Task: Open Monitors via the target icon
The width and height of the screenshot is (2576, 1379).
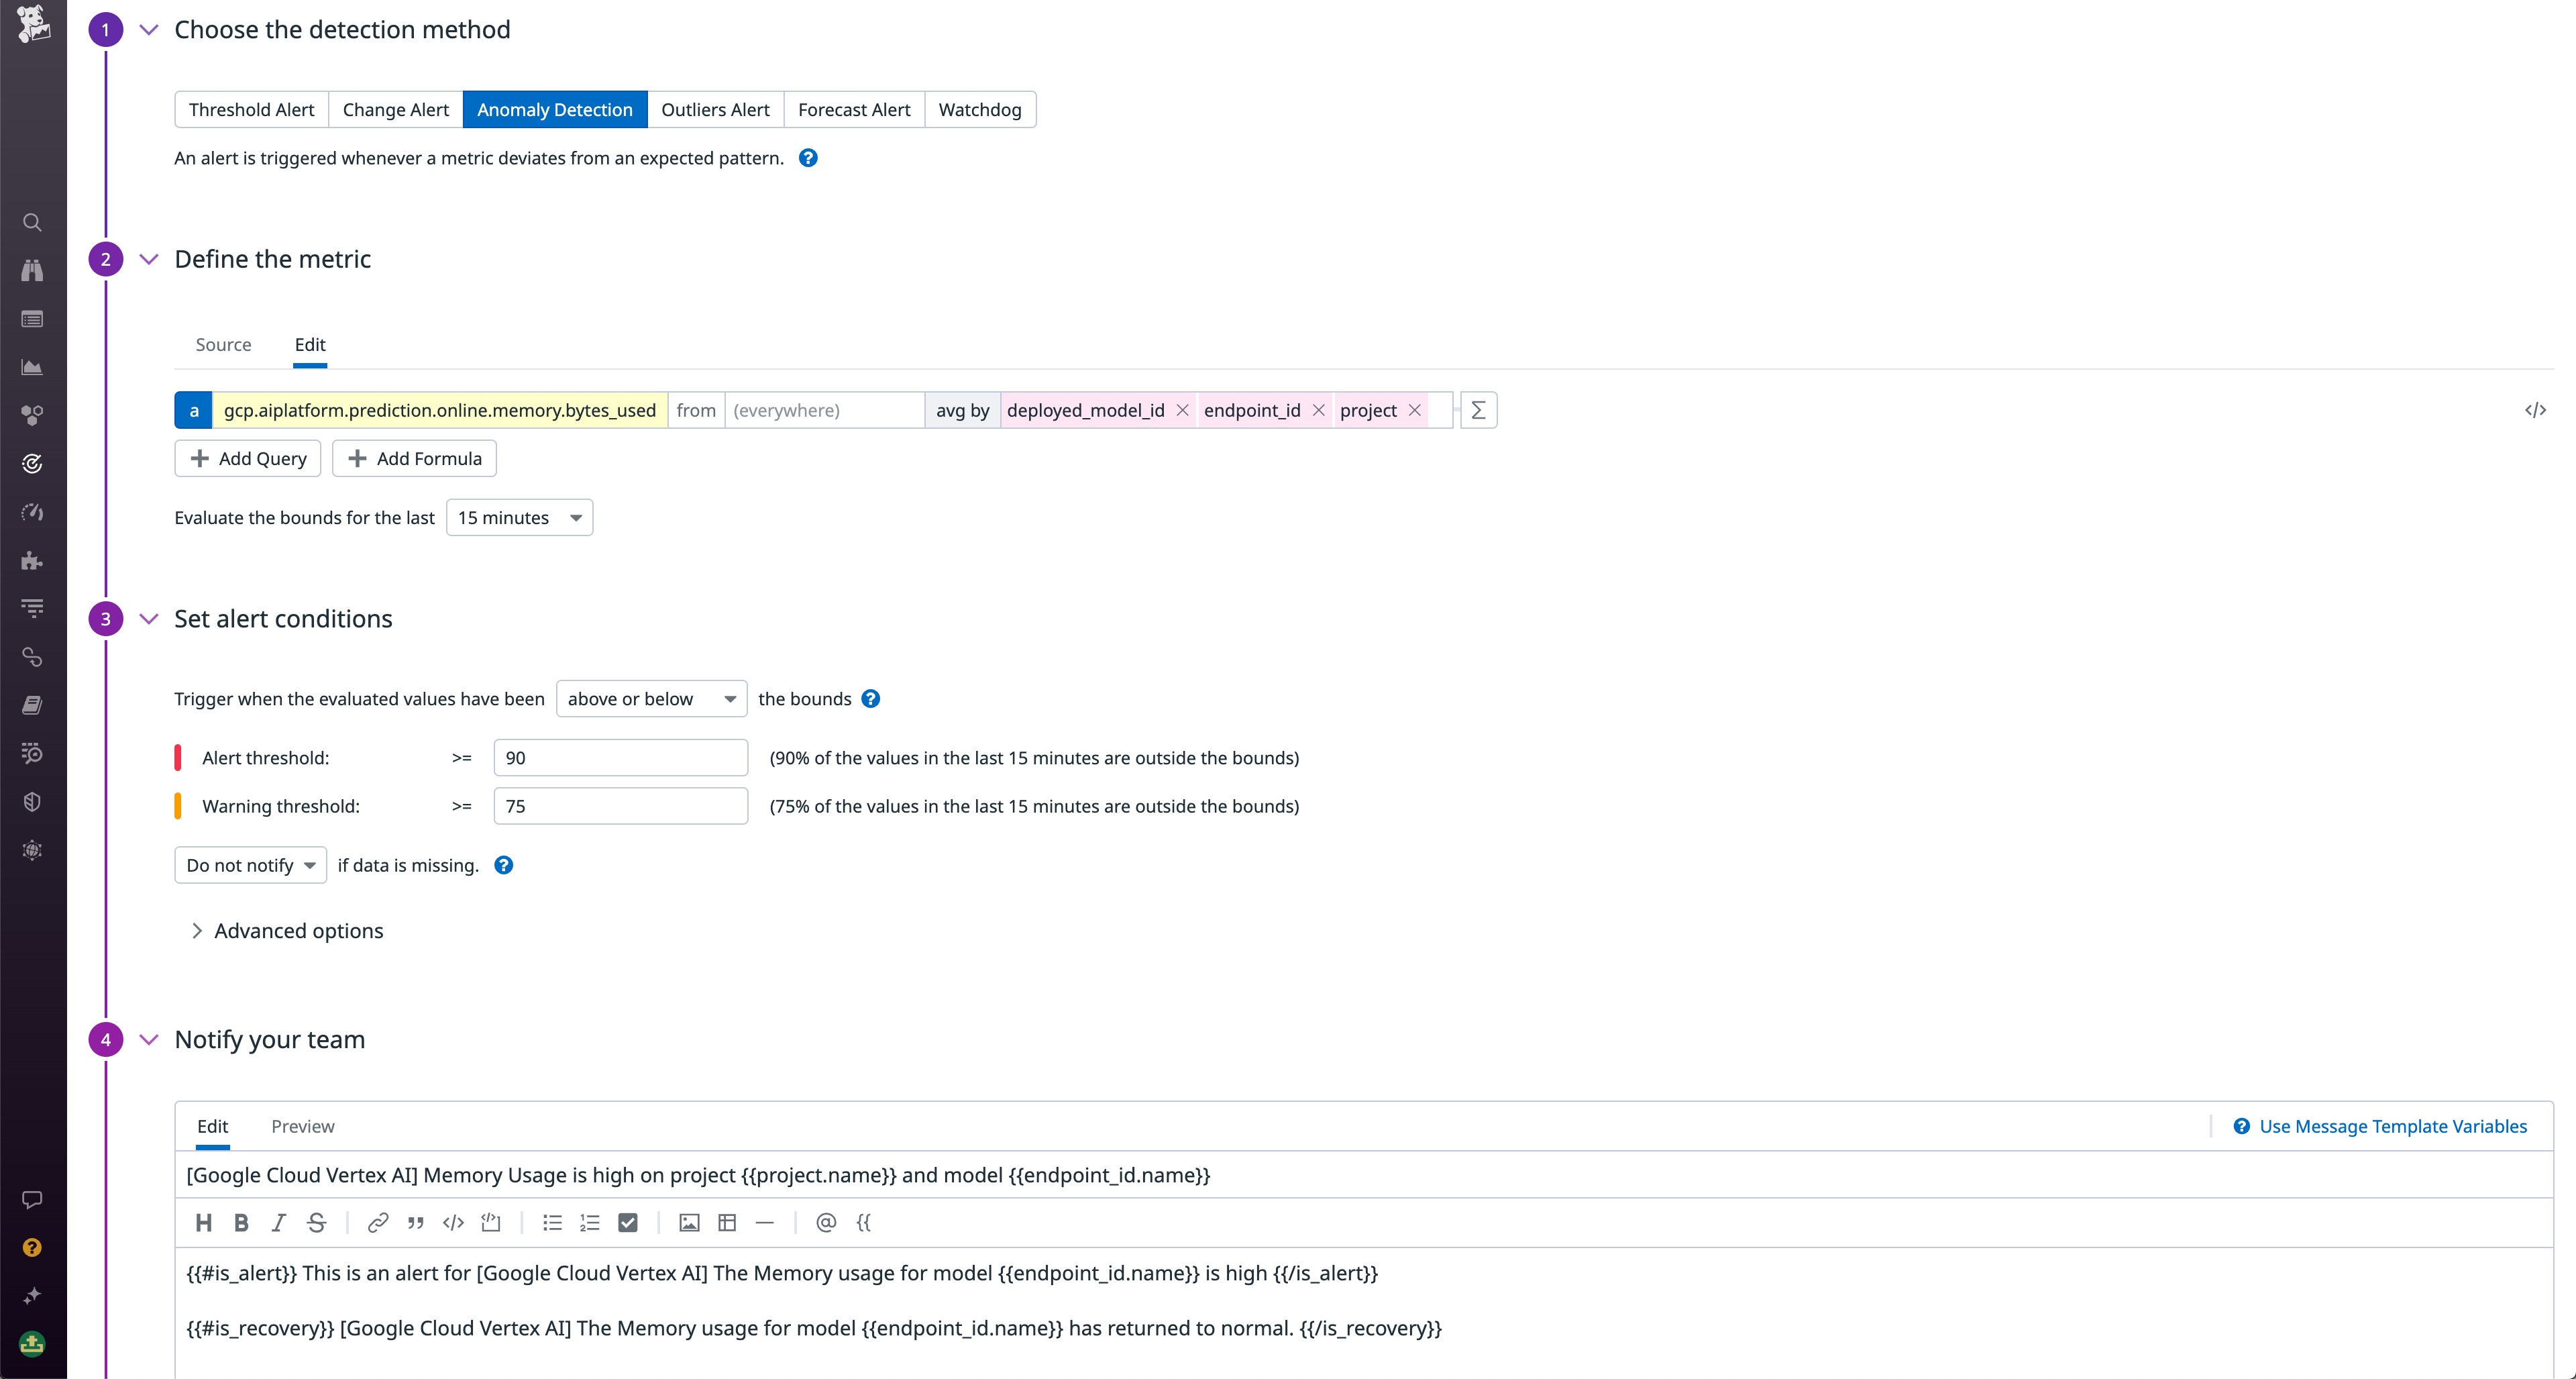Action: (32, 463)
